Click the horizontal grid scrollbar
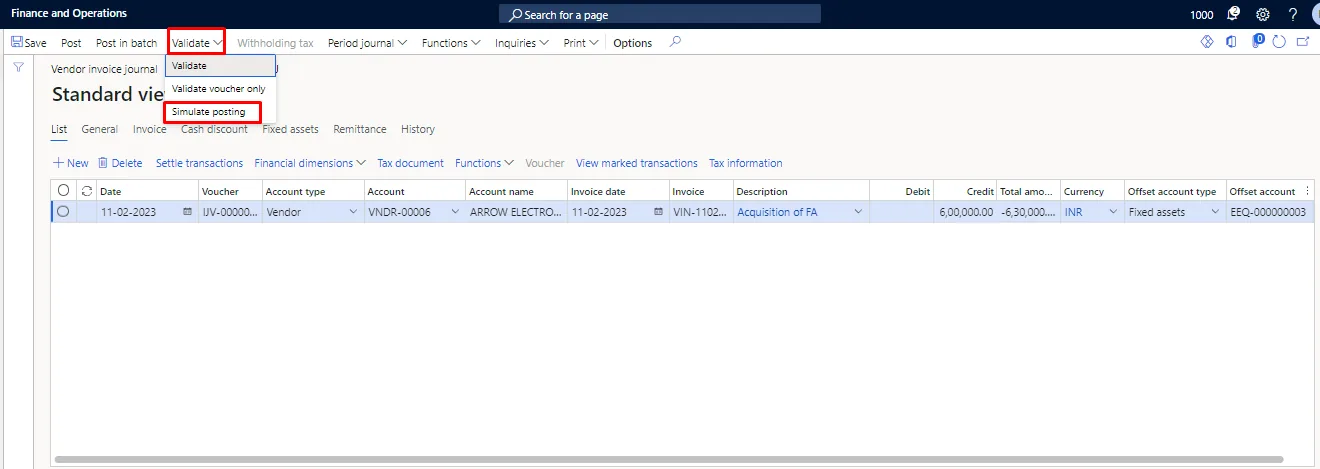 tap(668, 460)
